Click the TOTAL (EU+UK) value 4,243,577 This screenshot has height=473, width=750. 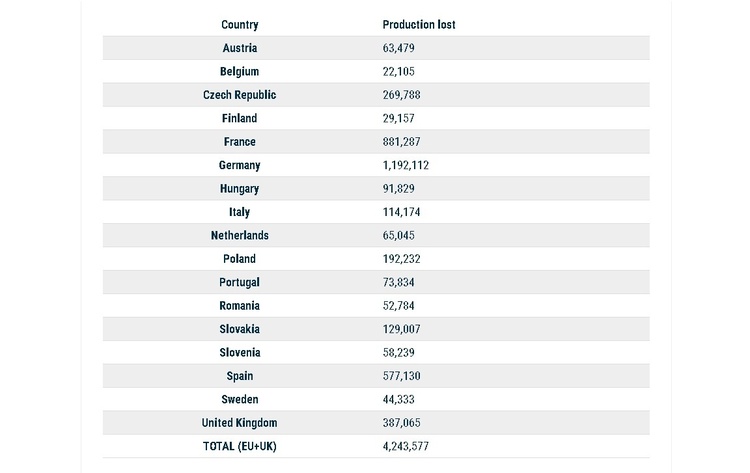click(x=406, y=446)
